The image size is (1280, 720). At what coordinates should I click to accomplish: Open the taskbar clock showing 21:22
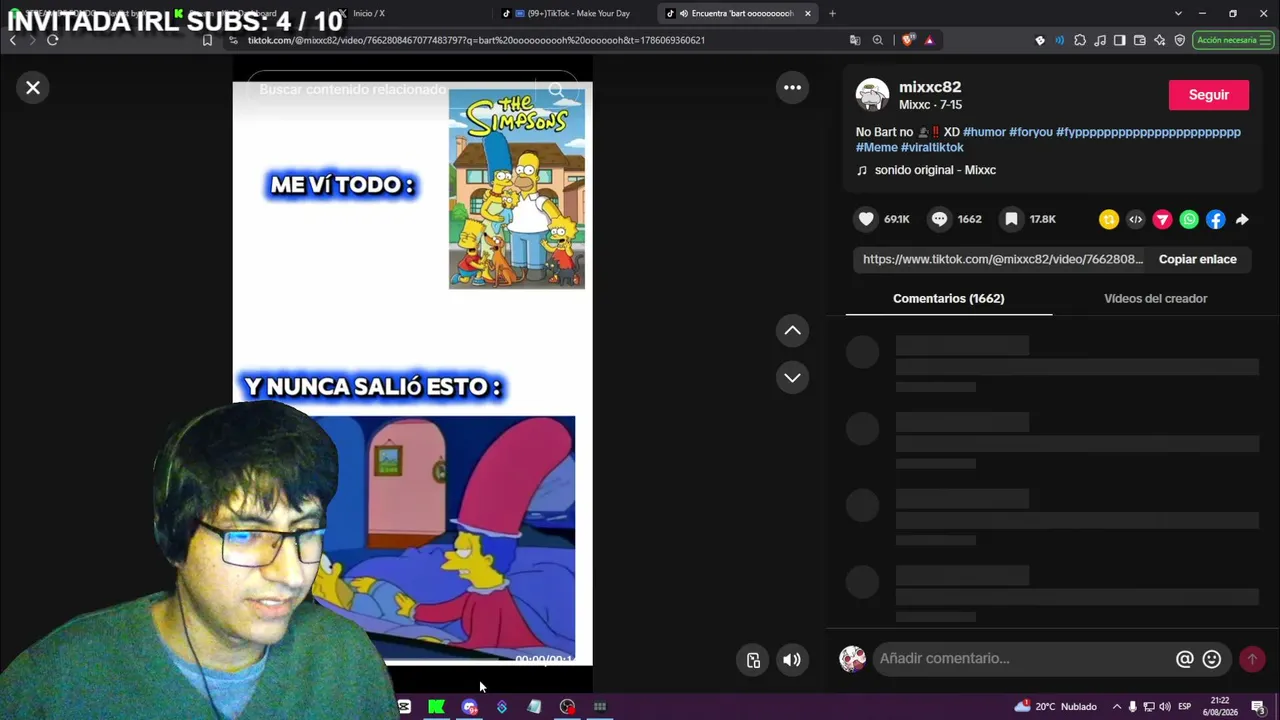point(1220,707)
